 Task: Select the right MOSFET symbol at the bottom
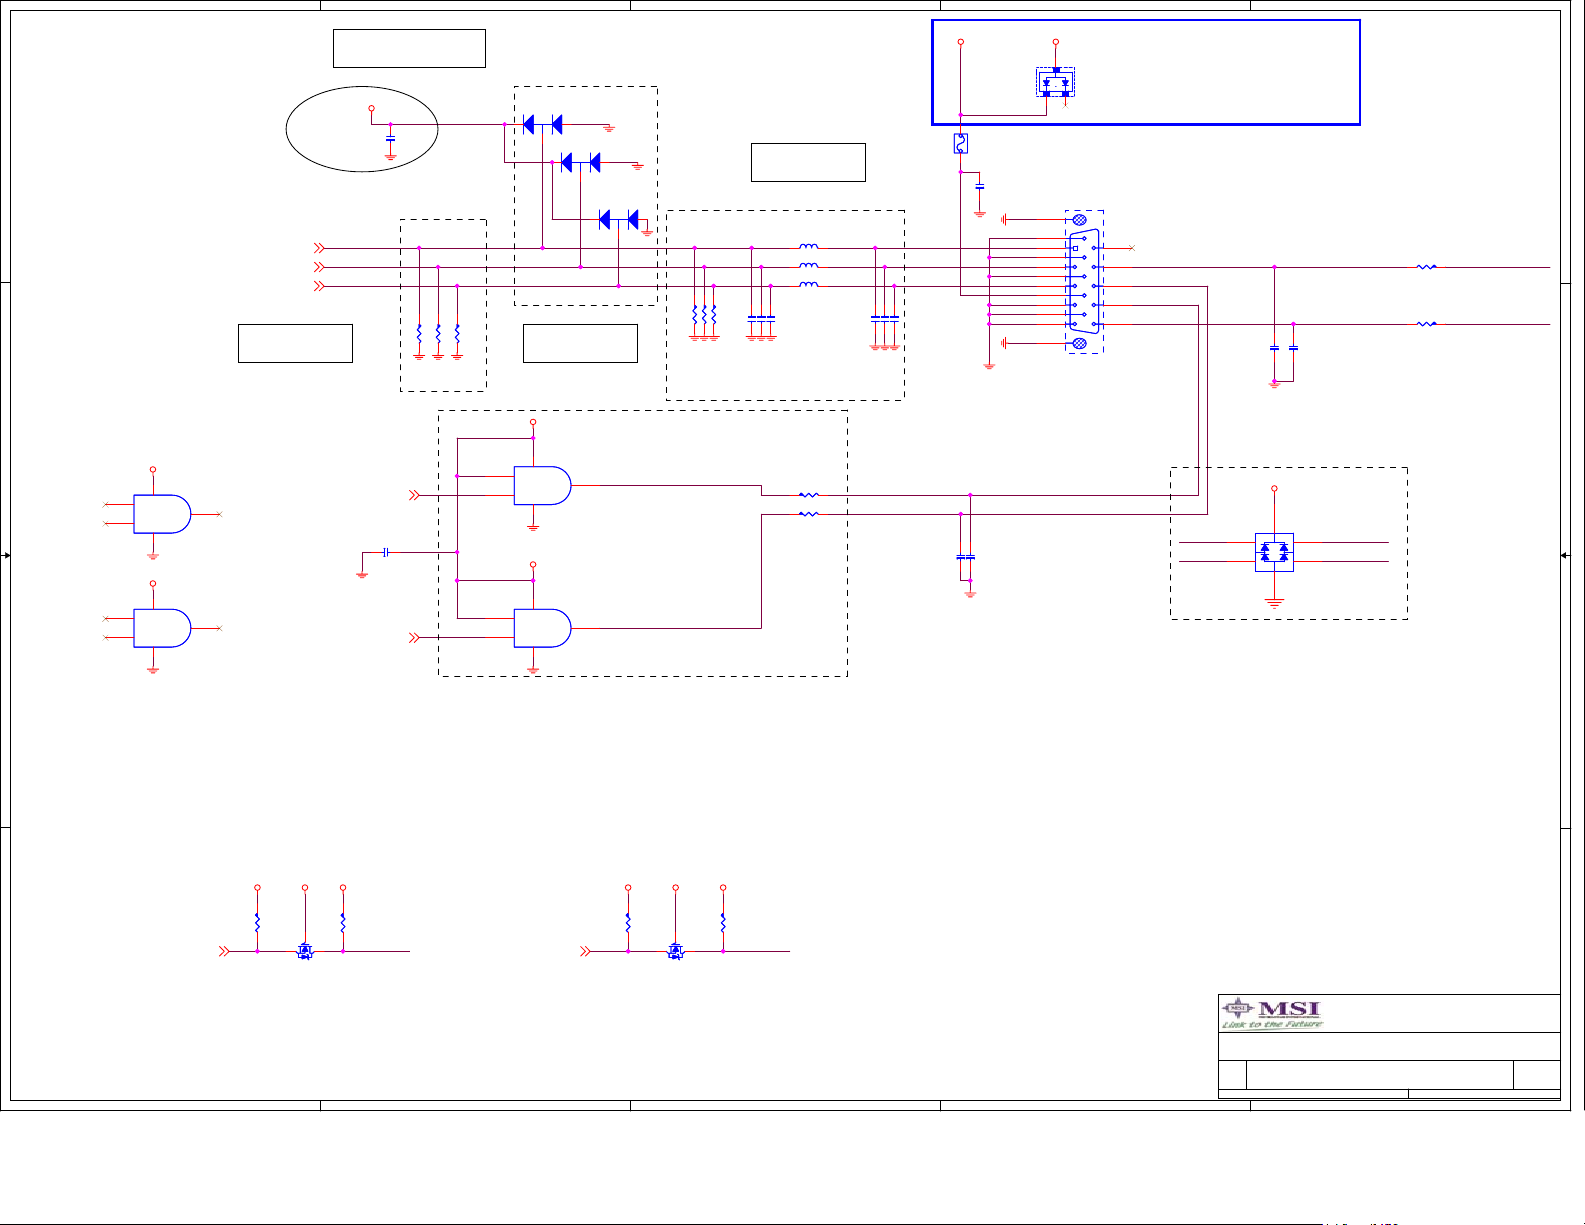[675, 950]
